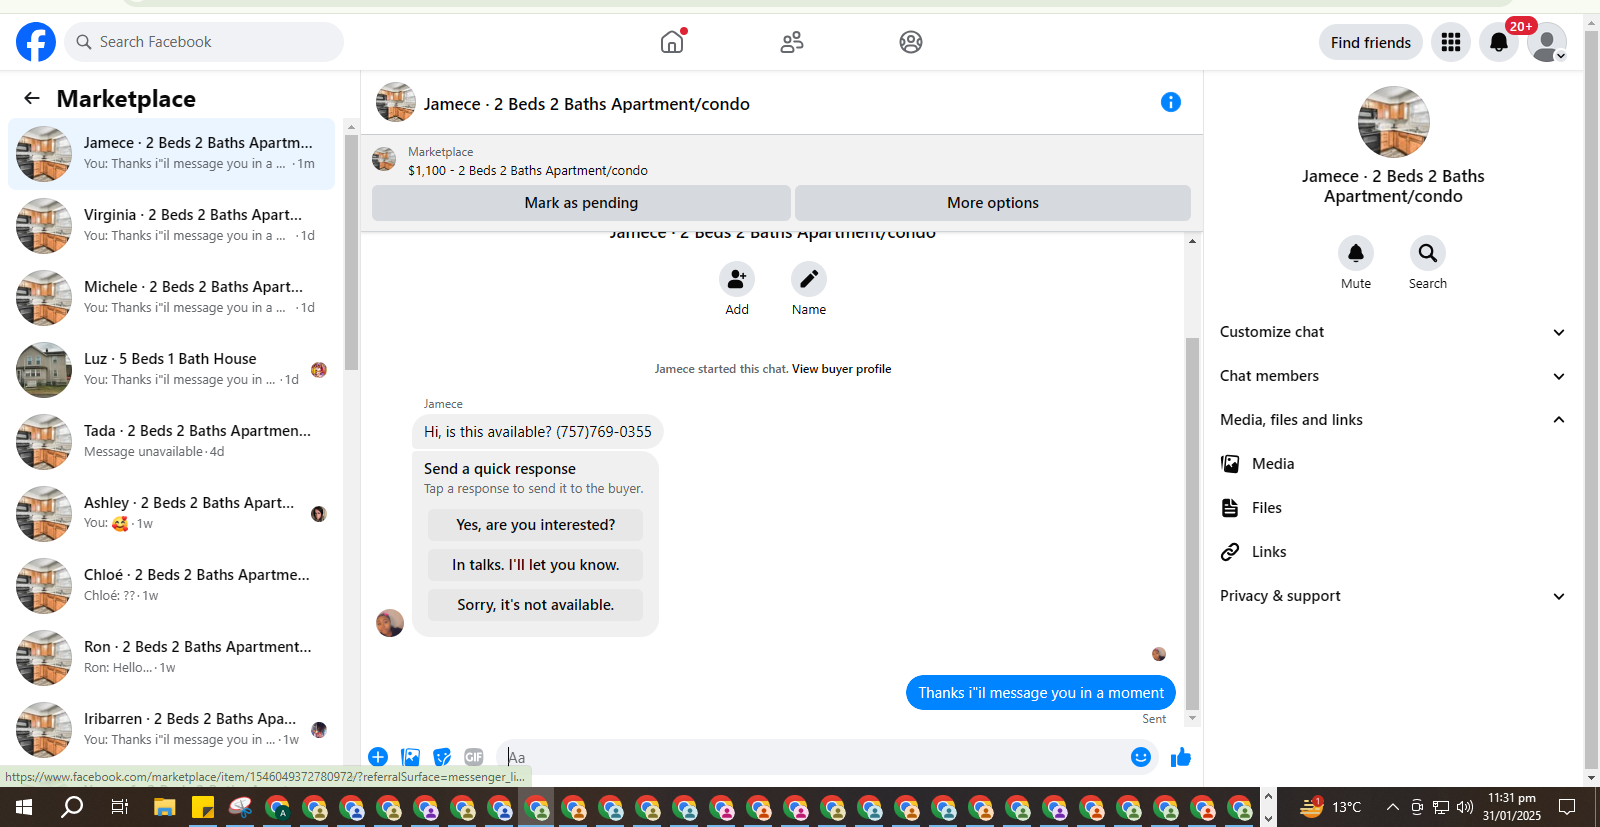The width and height of the screenshot is (1600, 827).
Task: Click the listing photo in the right panel
Action: pos(1393,122)
